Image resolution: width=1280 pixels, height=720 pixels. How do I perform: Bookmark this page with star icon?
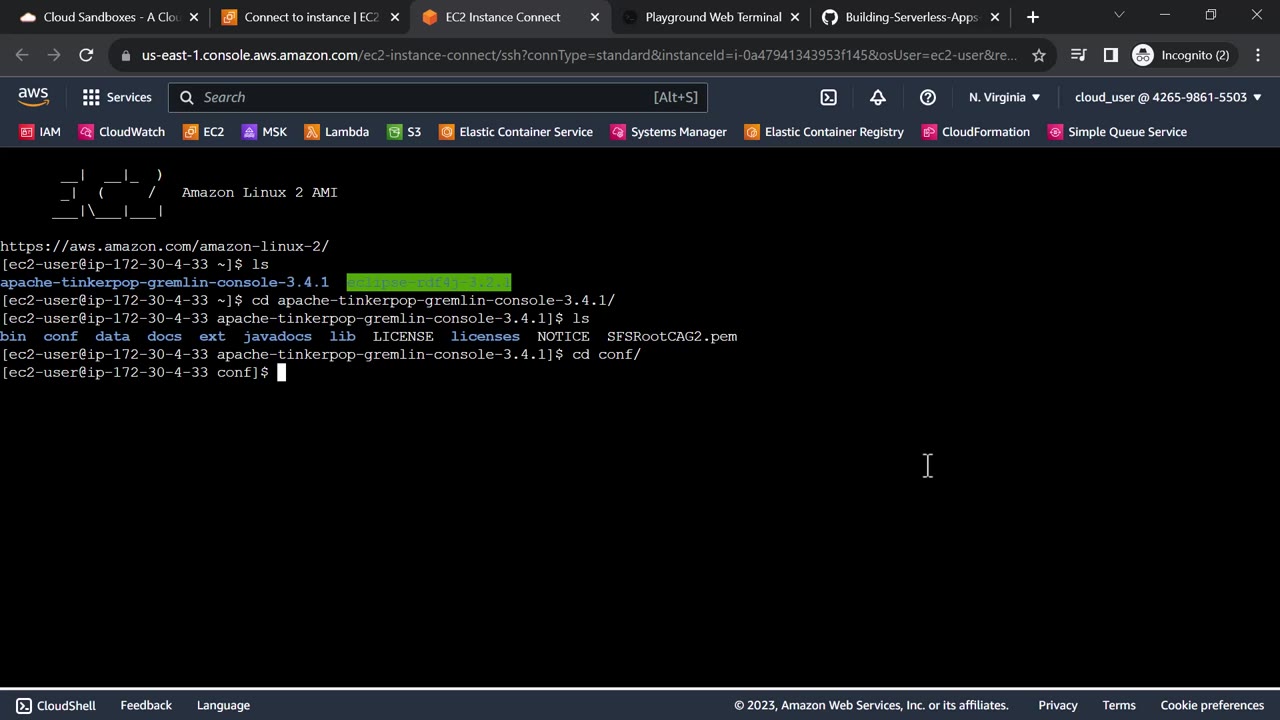tap(1039, 55)
